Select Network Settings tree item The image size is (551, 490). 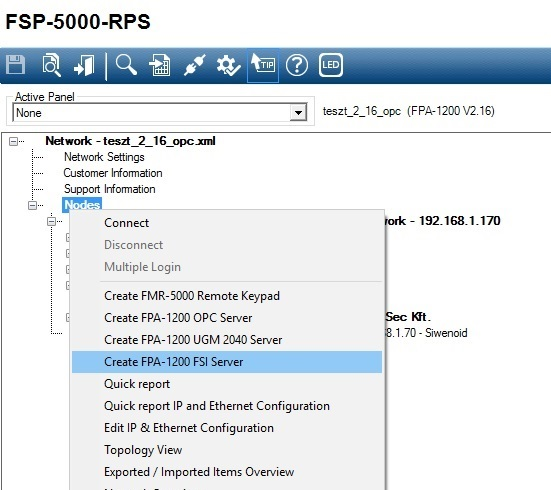pos(104,157)
